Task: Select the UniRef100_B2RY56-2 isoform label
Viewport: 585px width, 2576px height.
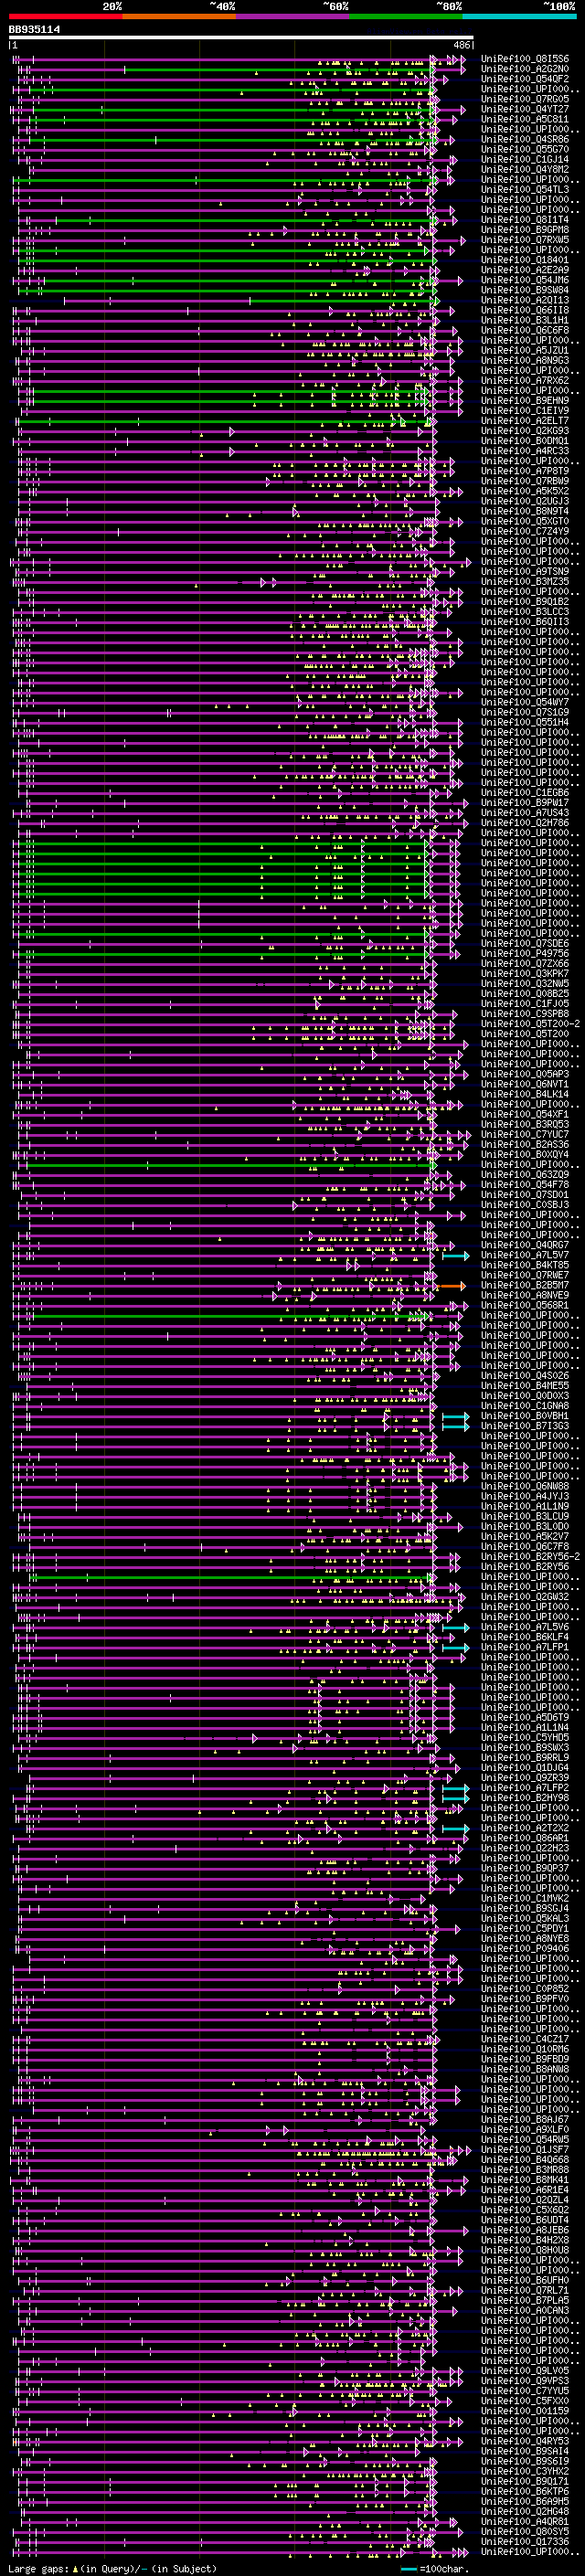Action: click(530, 1557)
